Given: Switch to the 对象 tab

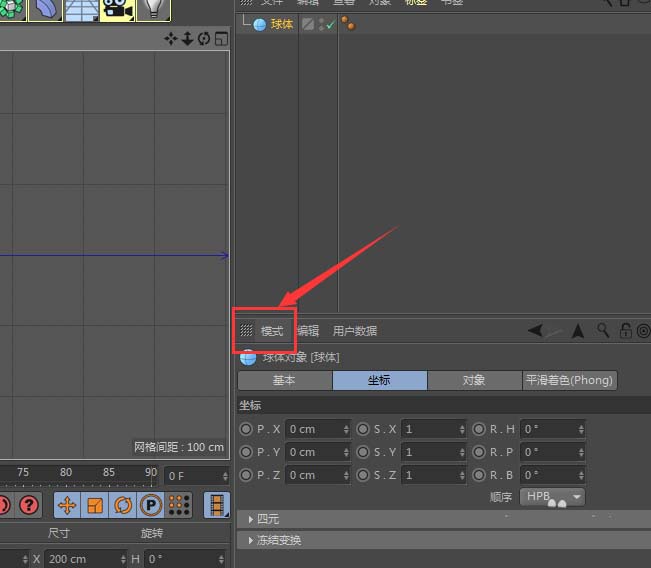Looking at the screenshot, I should (474, 380).
